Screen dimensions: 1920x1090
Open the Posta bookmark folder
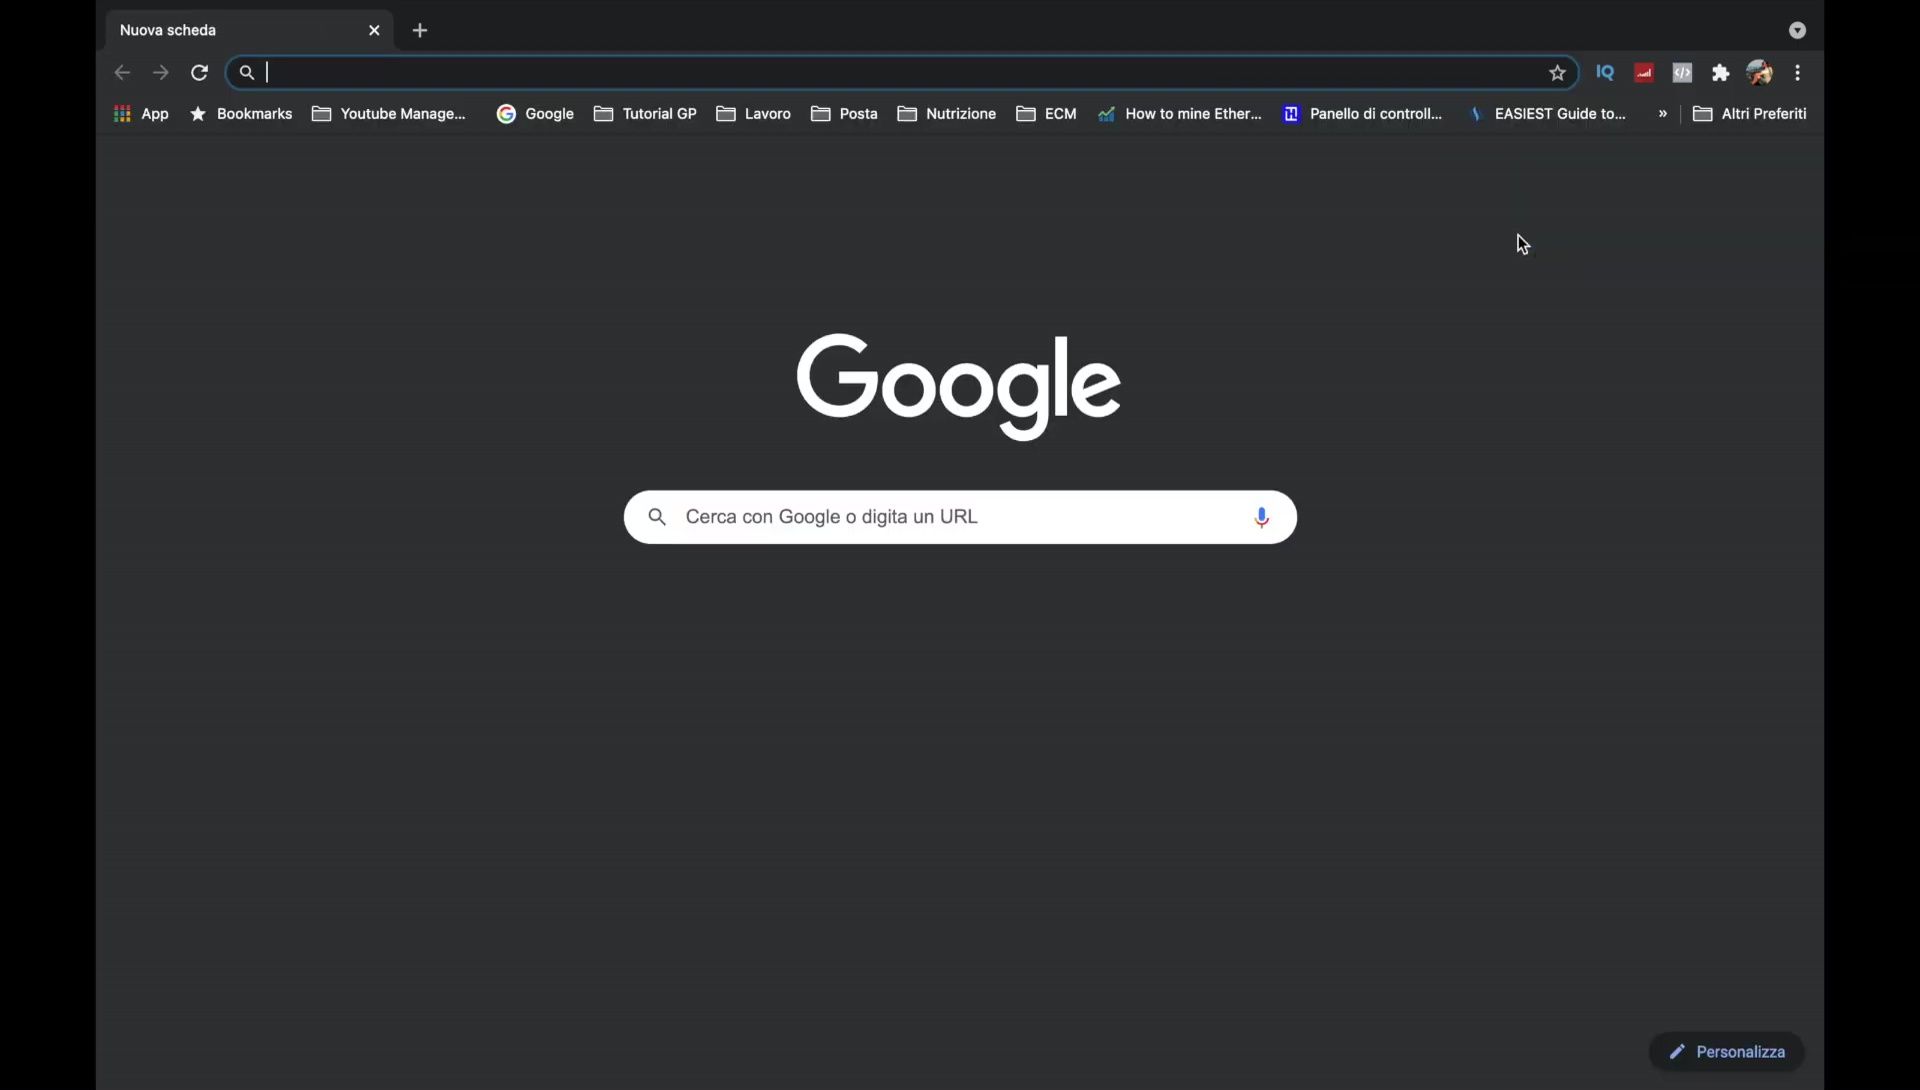tap(844, 114)
